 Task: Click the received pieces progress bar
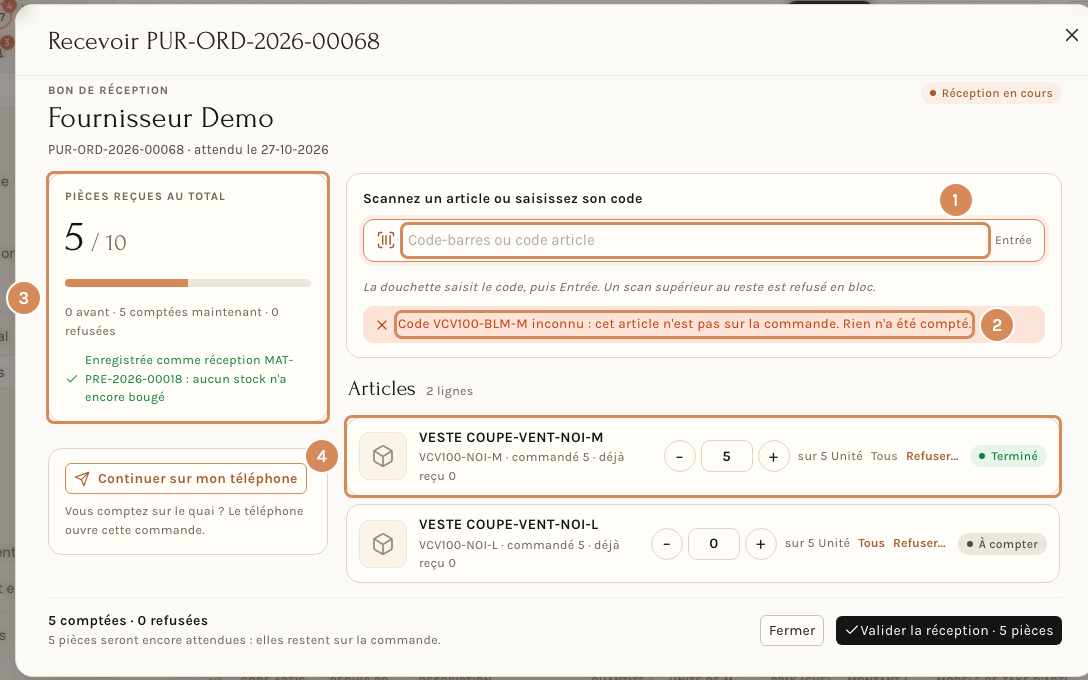click(188, 282)
